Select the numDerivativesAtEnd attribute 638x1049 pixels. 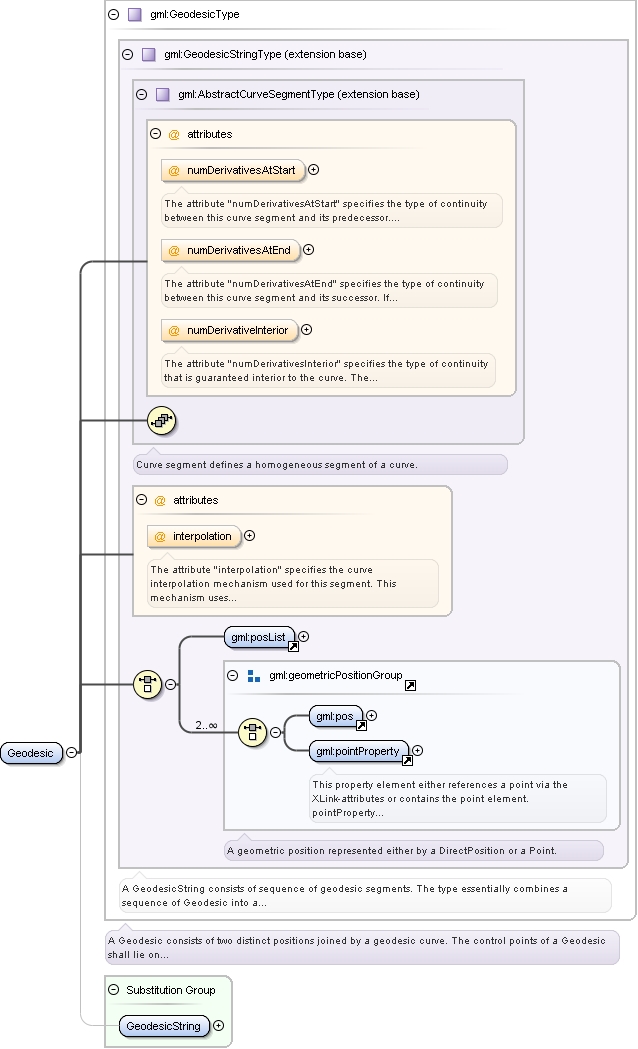[231, 250]
